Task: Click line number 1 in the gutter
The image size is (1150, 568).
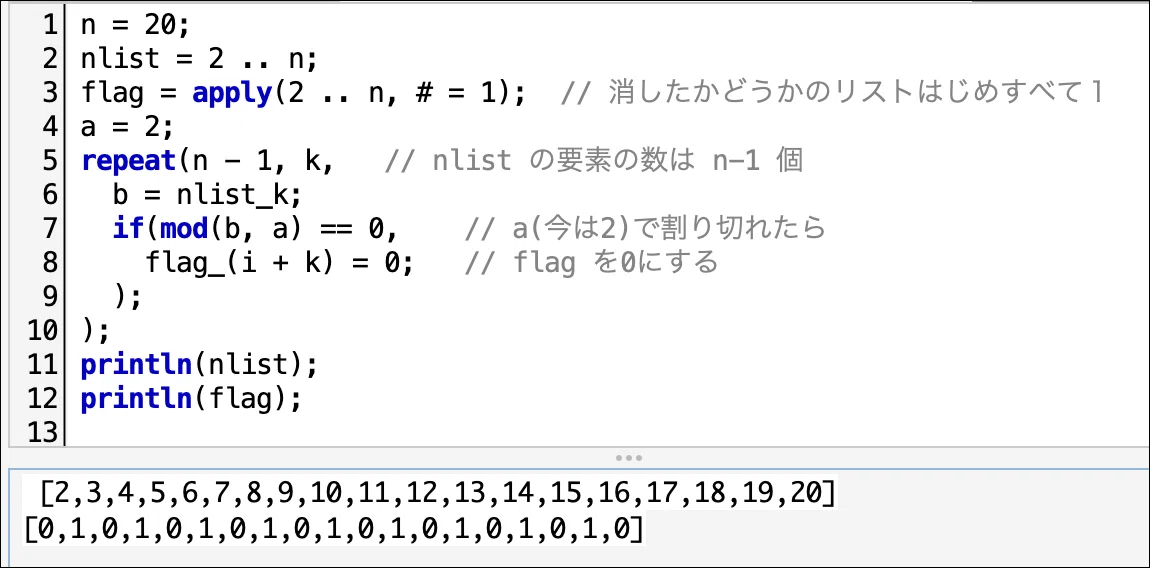Action: (49, 26)
